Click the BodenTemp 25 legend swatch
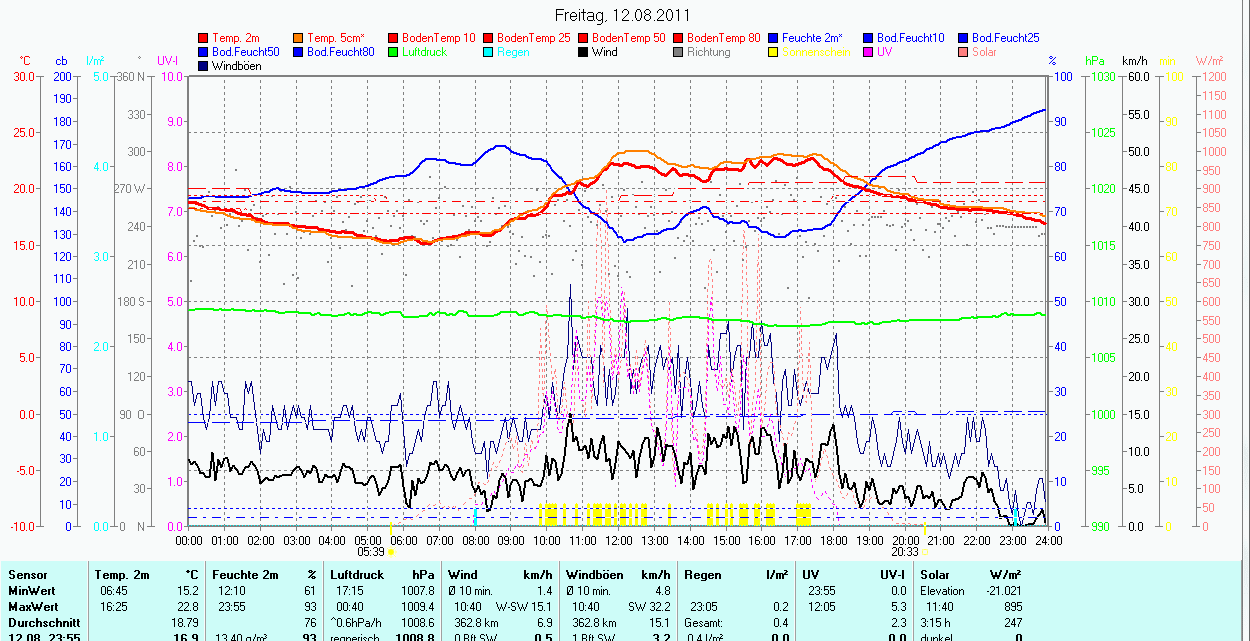 [x=487, y=38]
